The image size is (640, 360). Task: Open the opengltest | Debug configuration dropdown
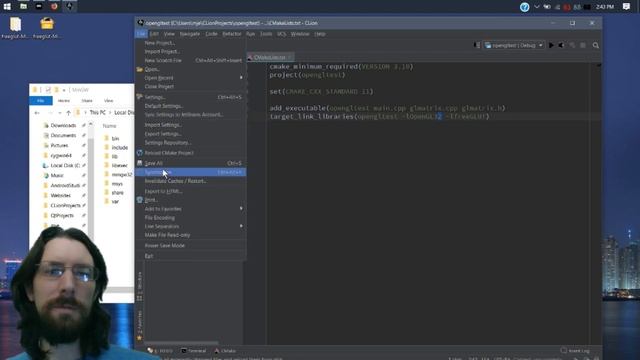coord(514,45)
